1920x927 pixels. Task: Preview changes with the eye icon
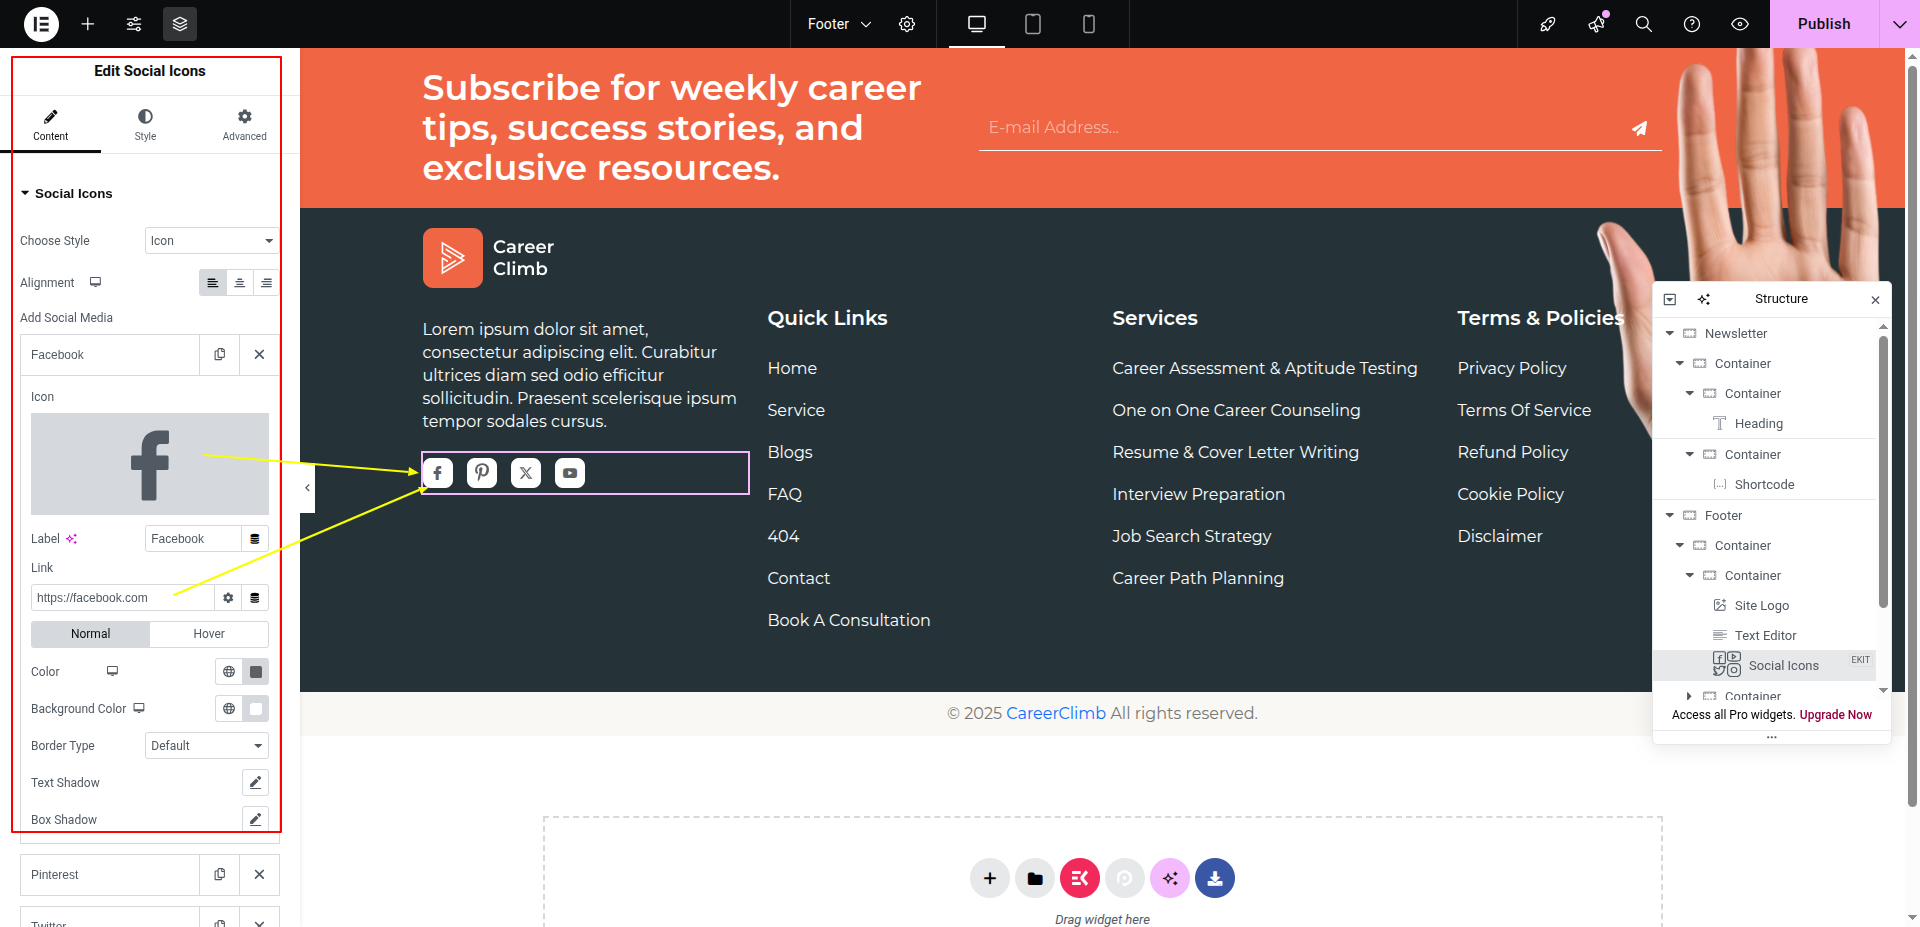[x=1740, y=24]
